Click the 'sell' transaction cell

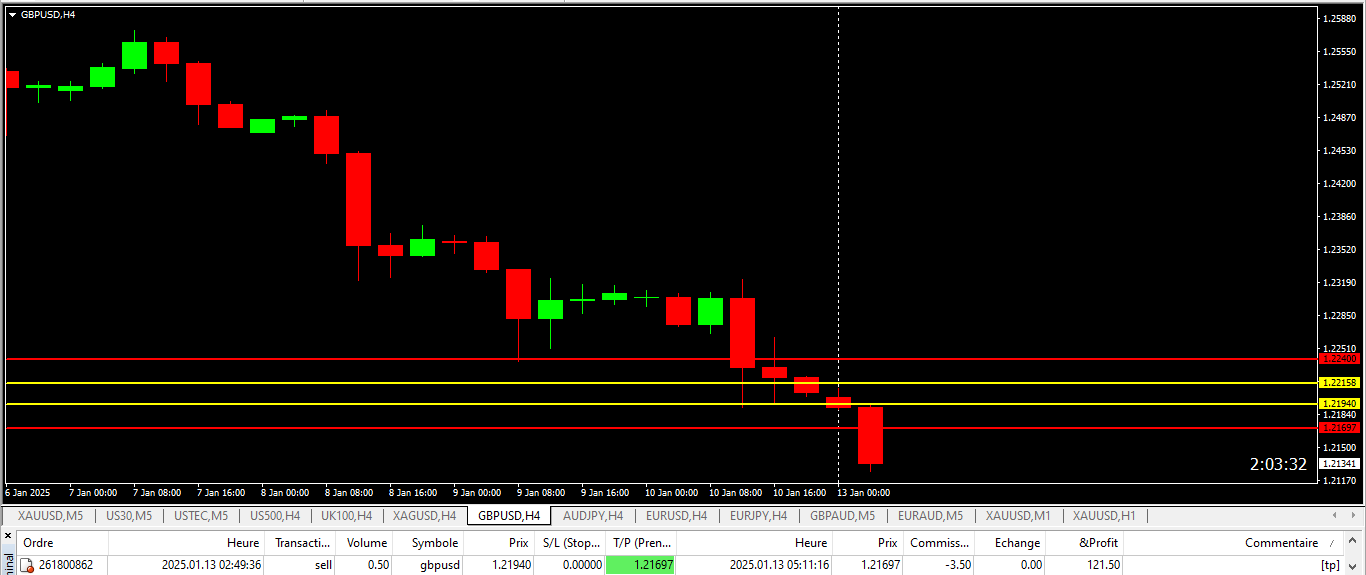(323, 565)
